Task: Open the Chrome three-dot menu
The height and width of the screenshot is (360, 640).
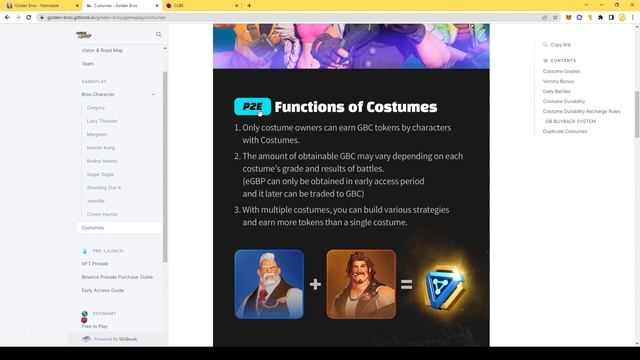Action: coord(633,18)
